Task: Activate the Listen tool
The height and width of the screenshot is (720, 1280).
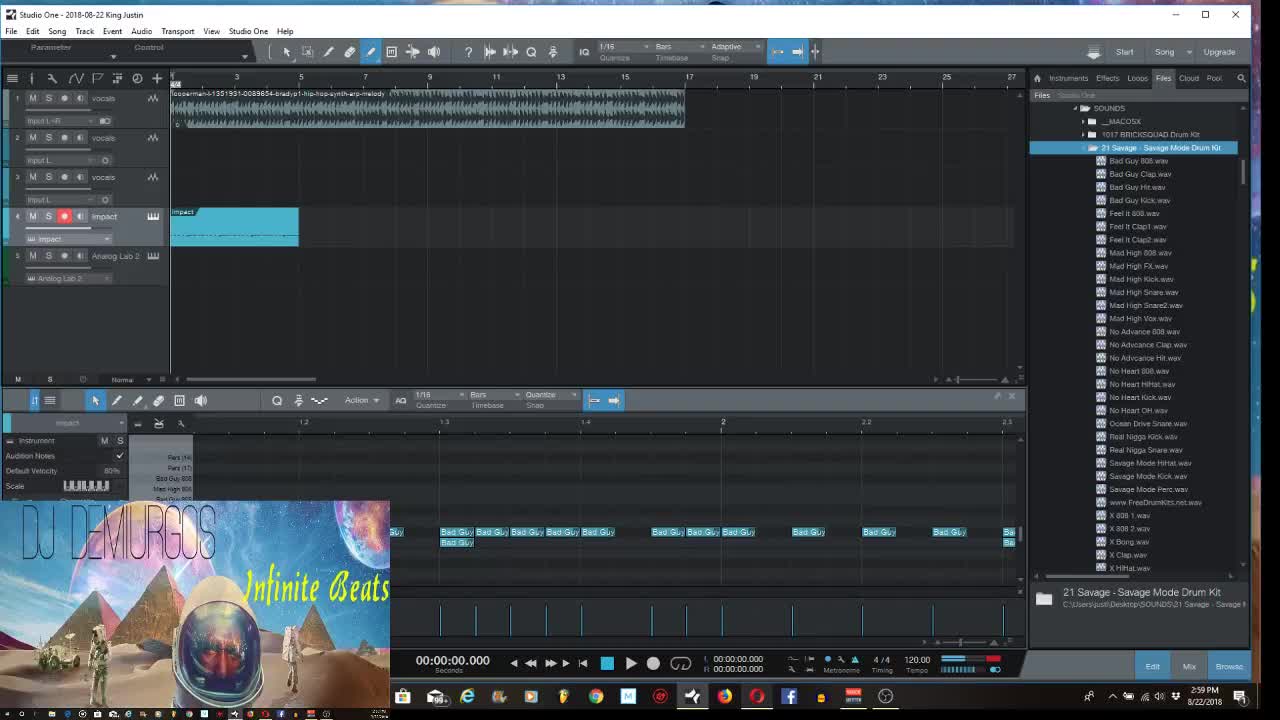Action: point(435,52)
